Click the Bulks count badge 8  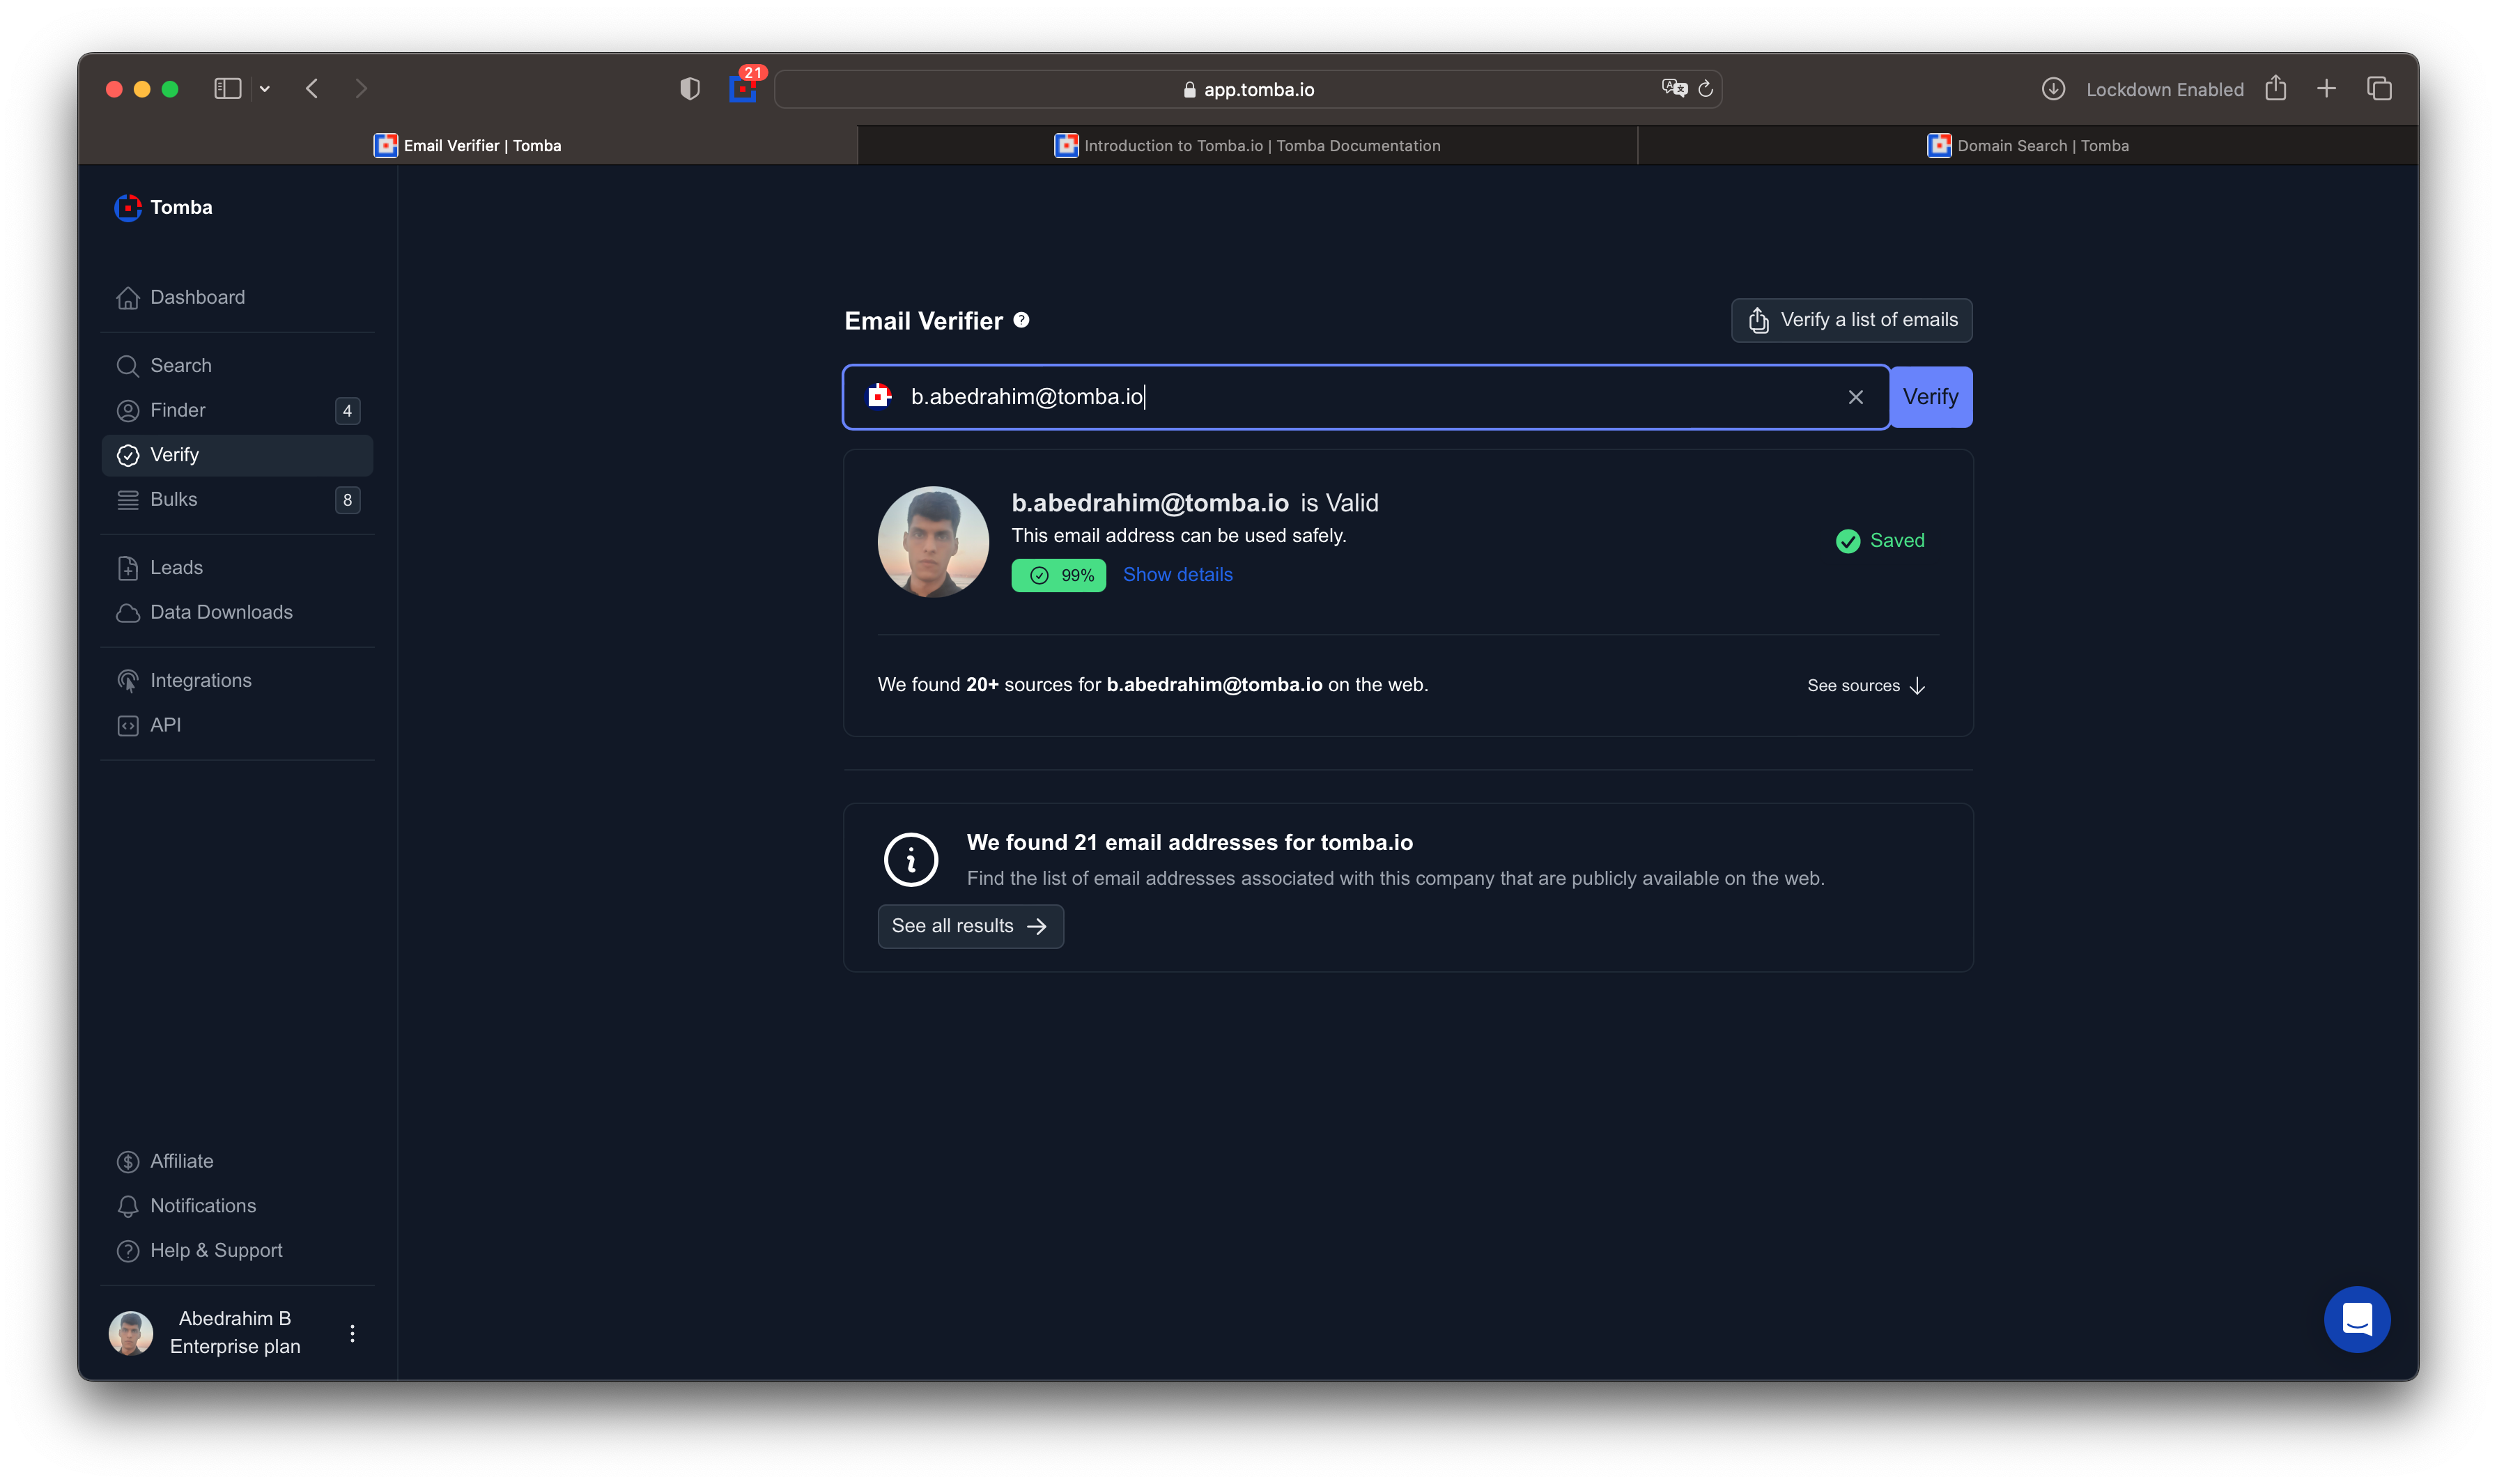click(x=347, y=500)
